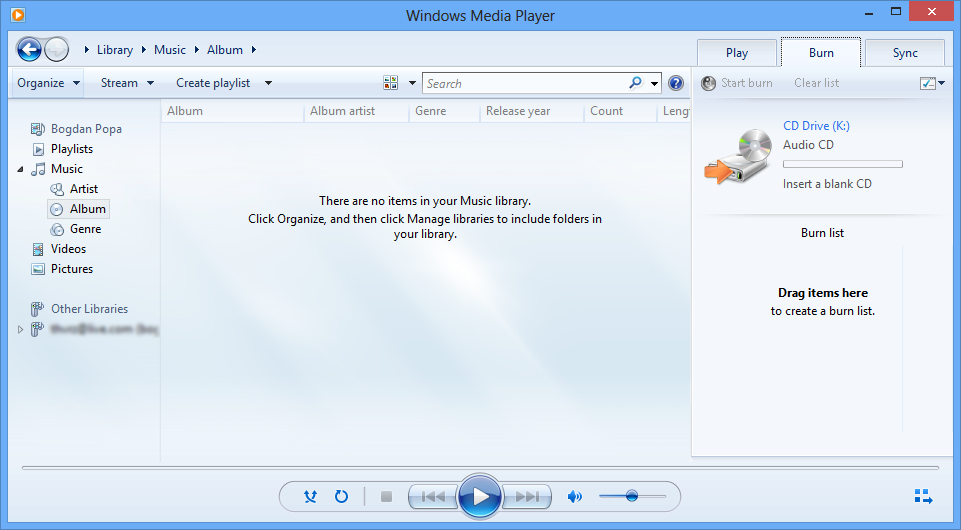961x530 pixels.
Task: Expand the breadcrumb arrow after Album
Action: tap(254, 50)
